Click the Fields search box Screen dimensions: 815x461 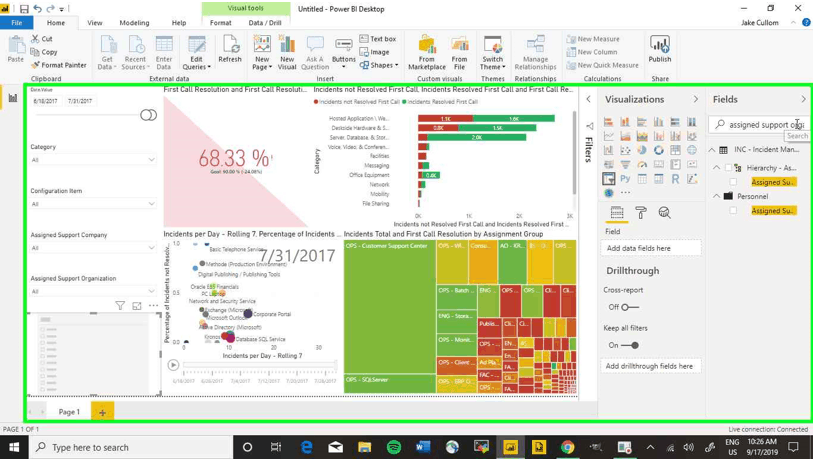pos(759,125)
